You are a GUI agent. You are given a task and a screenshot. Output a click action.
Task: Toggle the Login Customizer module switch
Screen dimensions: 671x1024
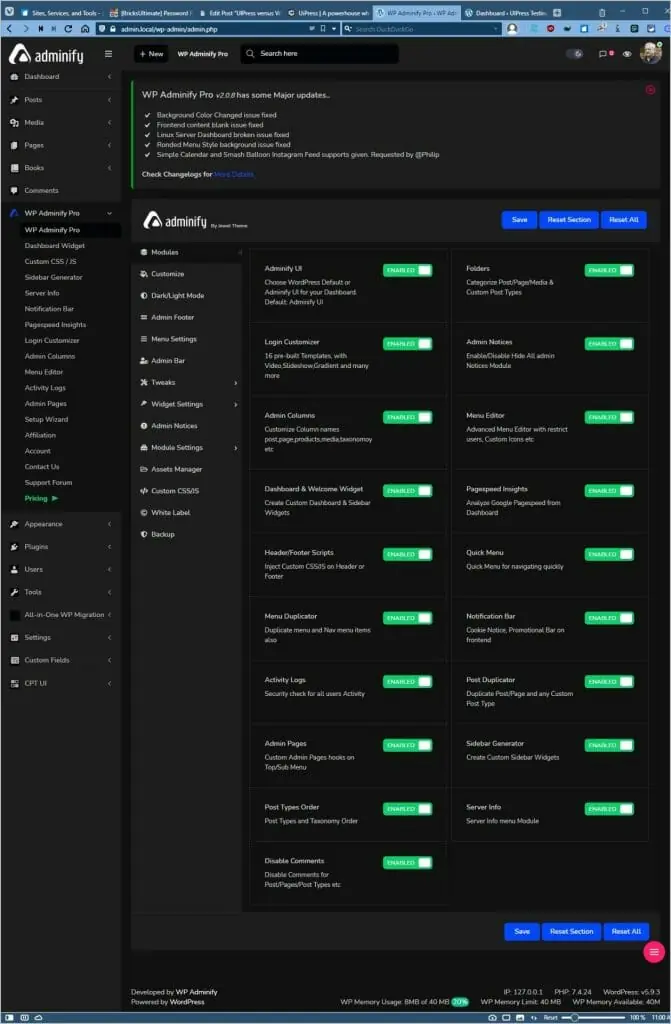pyautogui.click(x=407, y=344)
